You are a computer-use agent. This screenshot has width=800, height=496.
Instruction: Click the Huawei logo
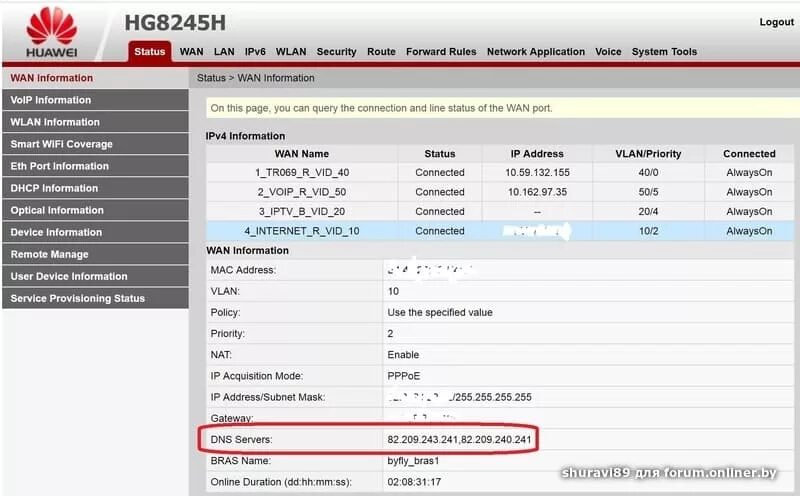coord(52,33)
